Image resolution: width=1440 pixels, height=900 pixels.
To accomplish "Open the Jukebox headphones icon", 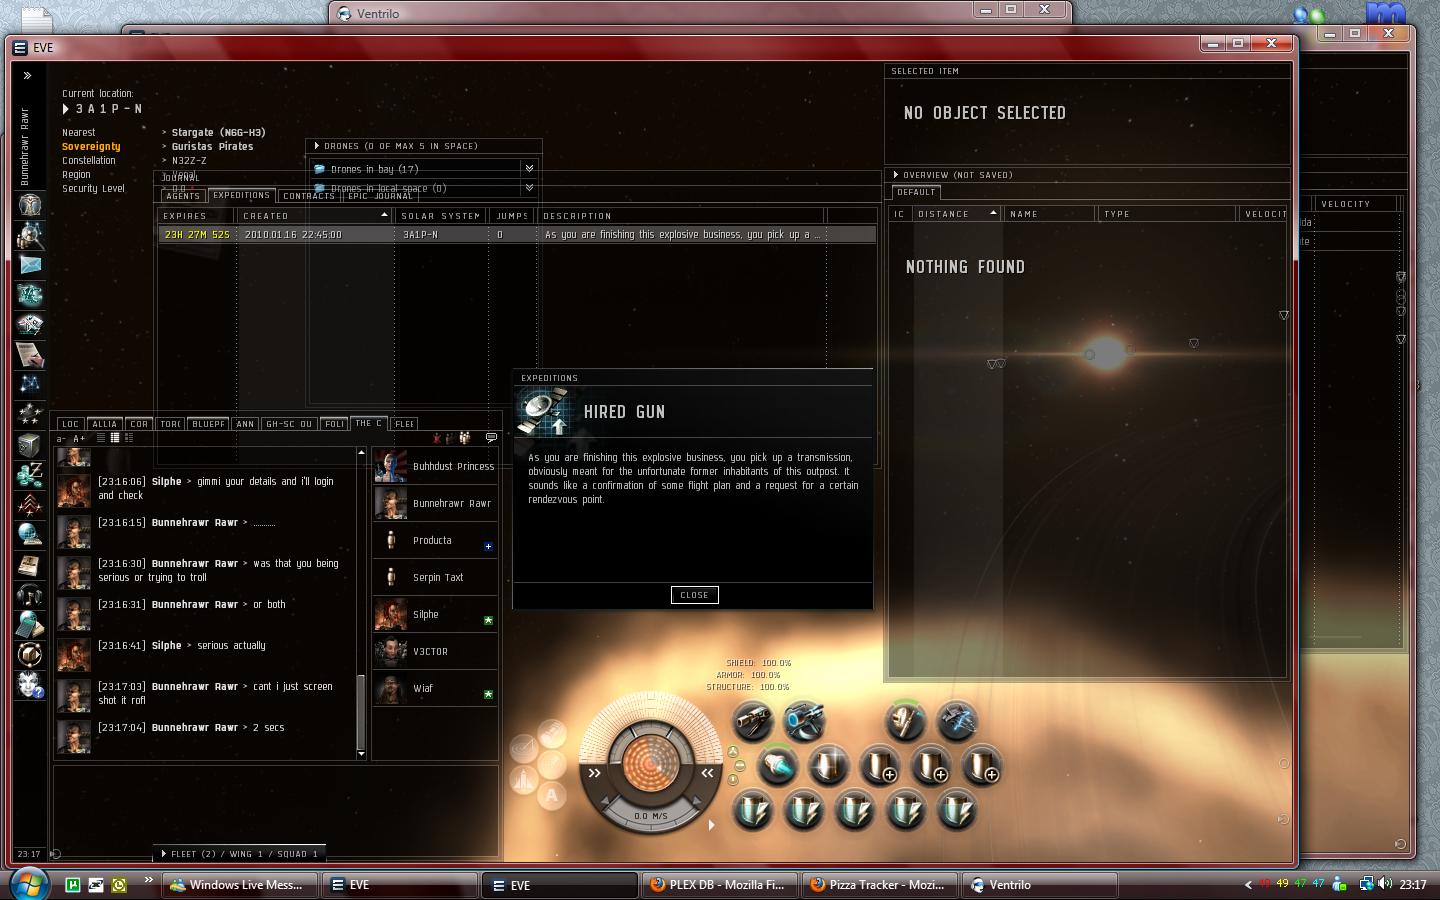I will pyautogui.click(x=30, y=594).
